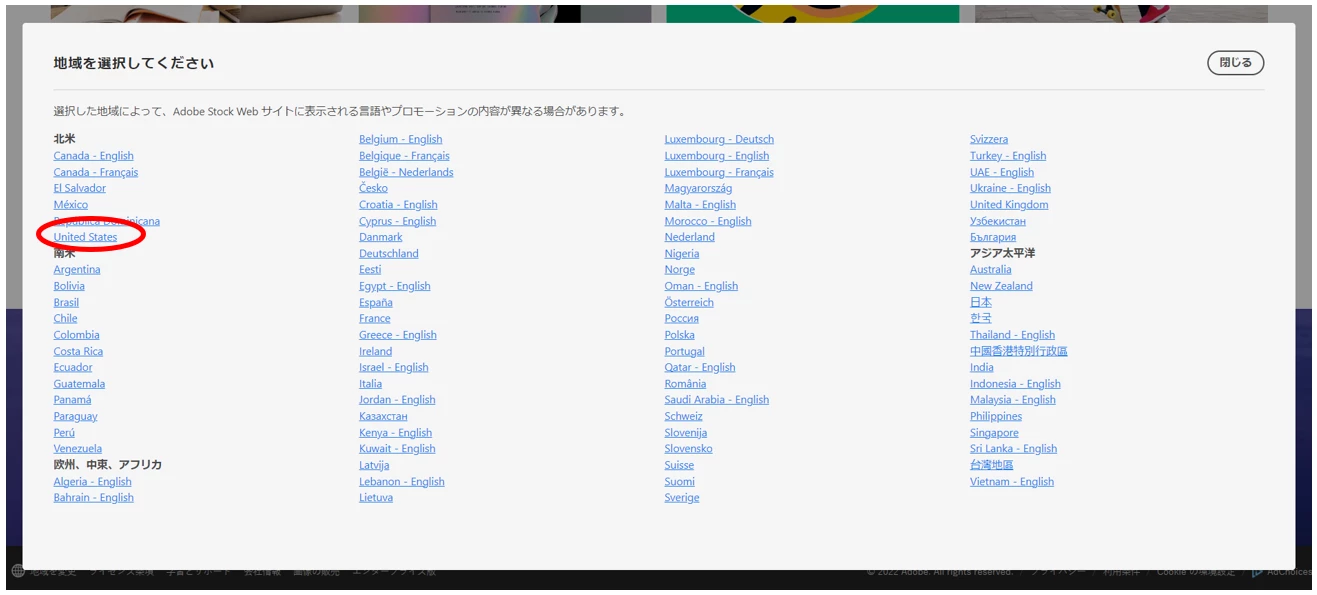
Task: Choose Saudi Arabia - English region
Action: pyautogui.click(x=717, y=400)
